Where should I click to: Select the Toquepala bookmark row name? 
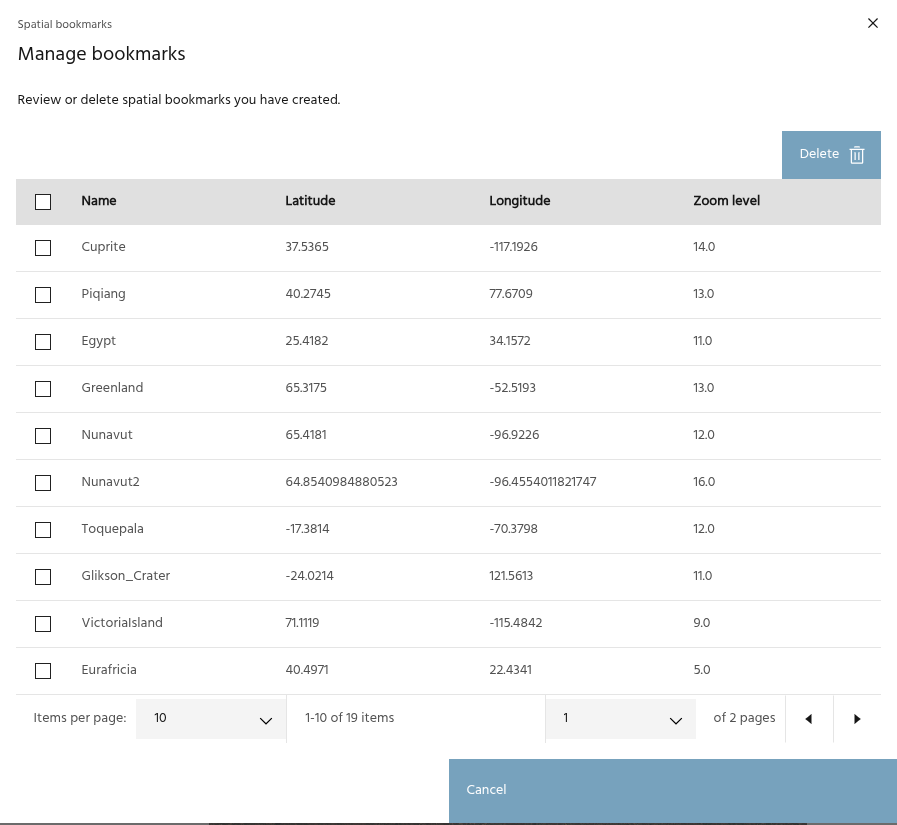(x=113, y=529)
